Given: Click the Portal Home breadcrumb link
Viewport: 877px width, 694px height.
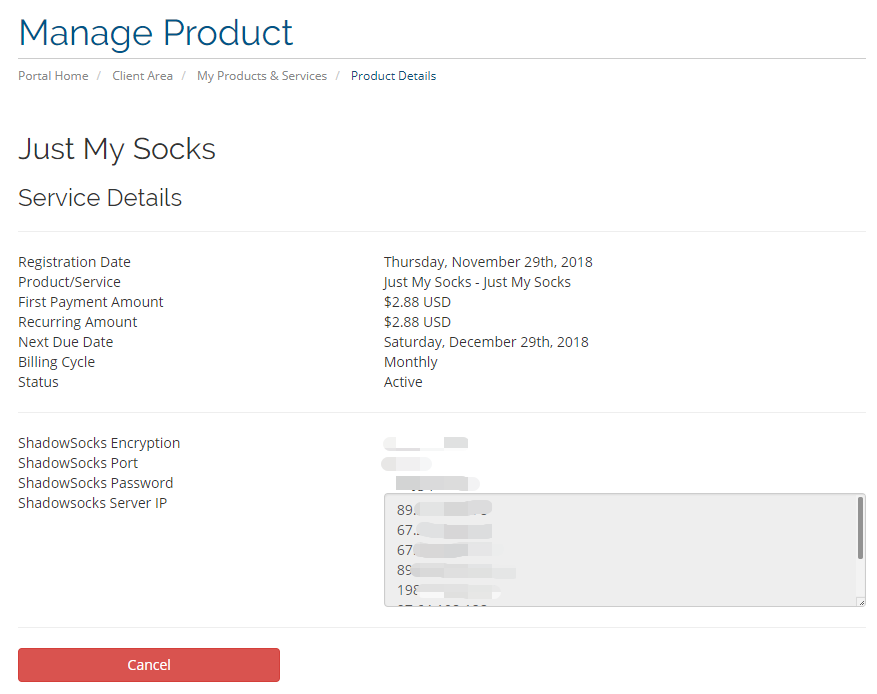Looking at the screenshot, I should pyautogui.click(x=53, y=76).
